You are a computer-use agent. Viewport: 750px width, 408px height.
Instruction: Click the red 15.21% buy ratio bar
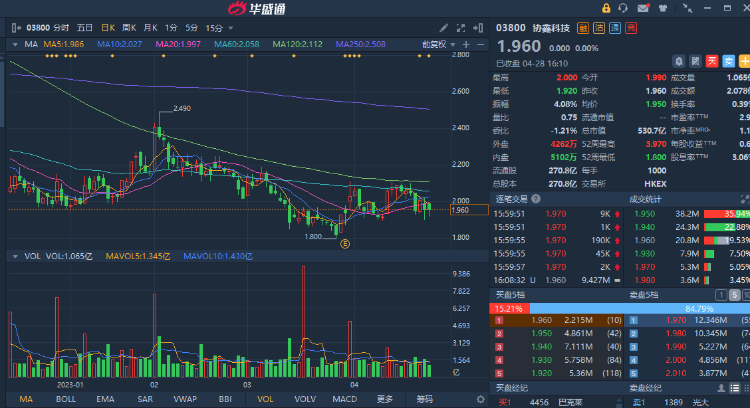509,309
